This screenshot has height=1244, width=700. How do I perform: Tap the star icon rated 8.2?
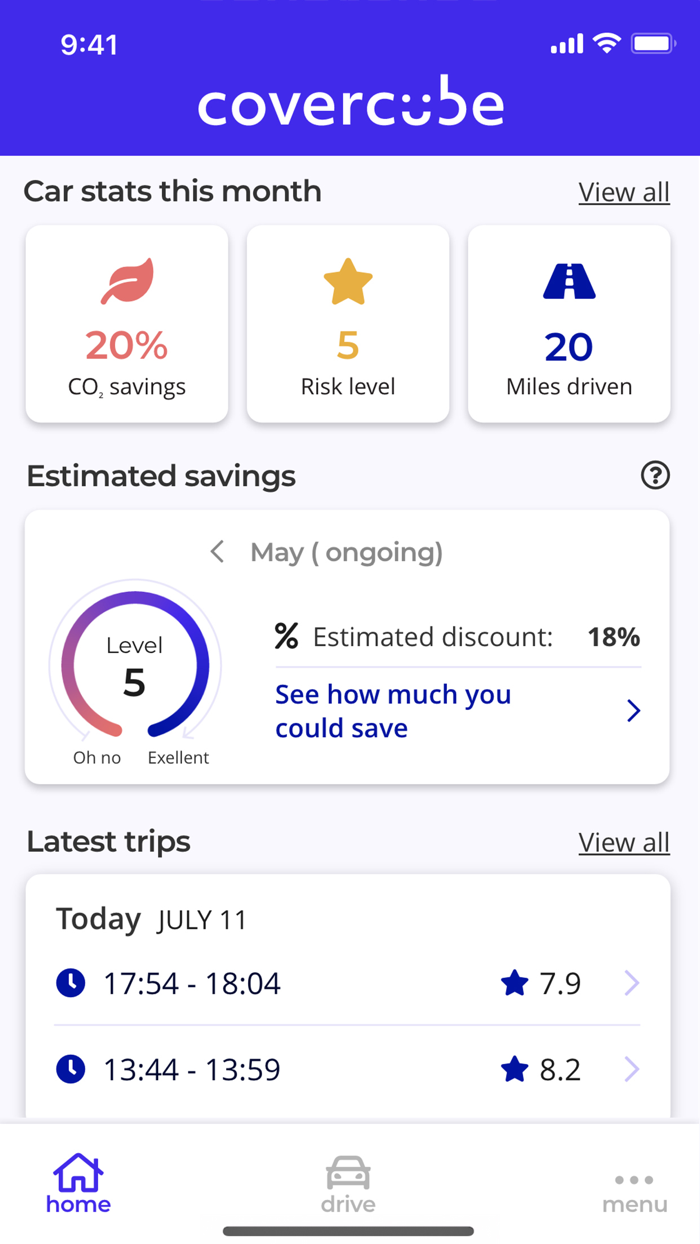point(514,1070)
